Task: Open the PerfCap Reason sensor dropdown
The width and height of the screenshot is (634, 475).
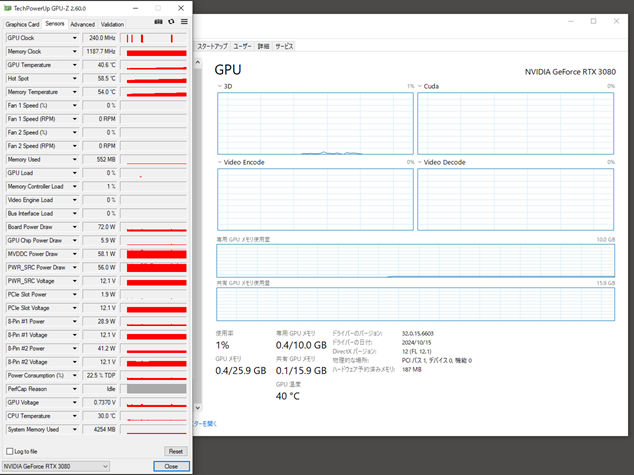Action: [x=75, y=389]
